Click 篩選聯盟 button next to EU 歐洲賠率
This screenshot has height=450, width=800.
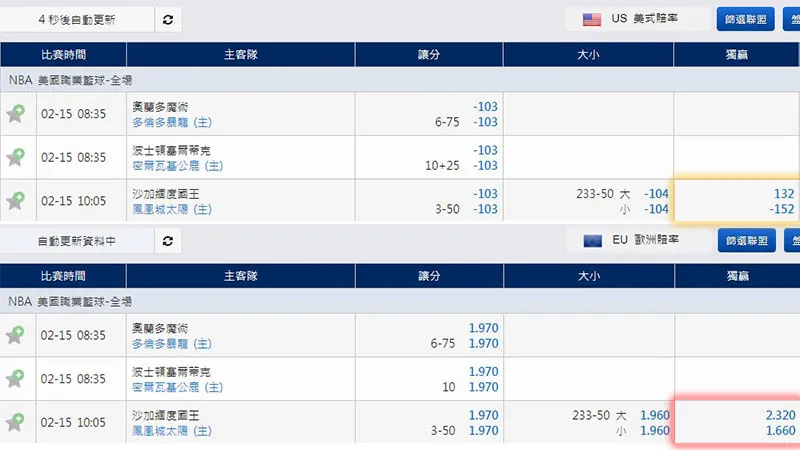(x=746, y=241)
